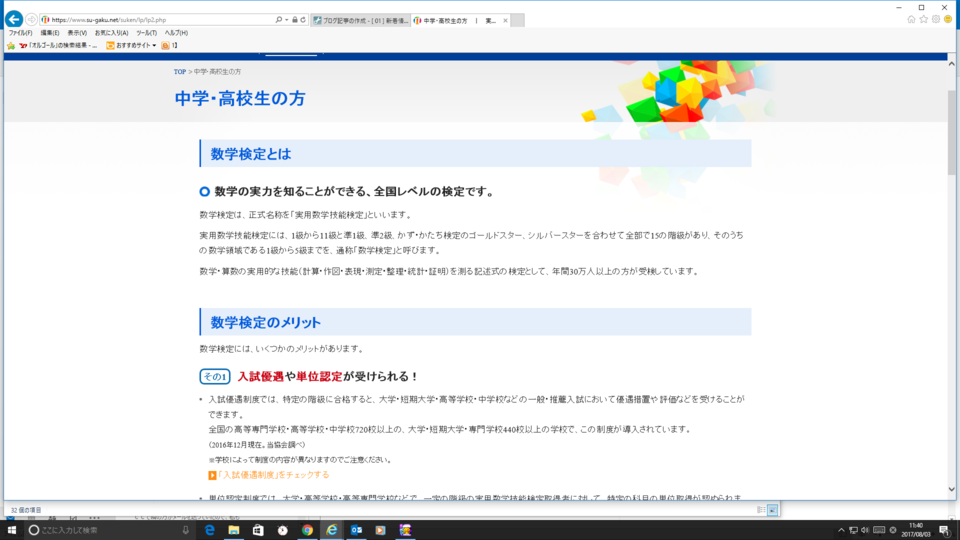Show hidden icons in system tray
Image resolution: width=960 pixels, height=540 pixels.
[841, 530]
